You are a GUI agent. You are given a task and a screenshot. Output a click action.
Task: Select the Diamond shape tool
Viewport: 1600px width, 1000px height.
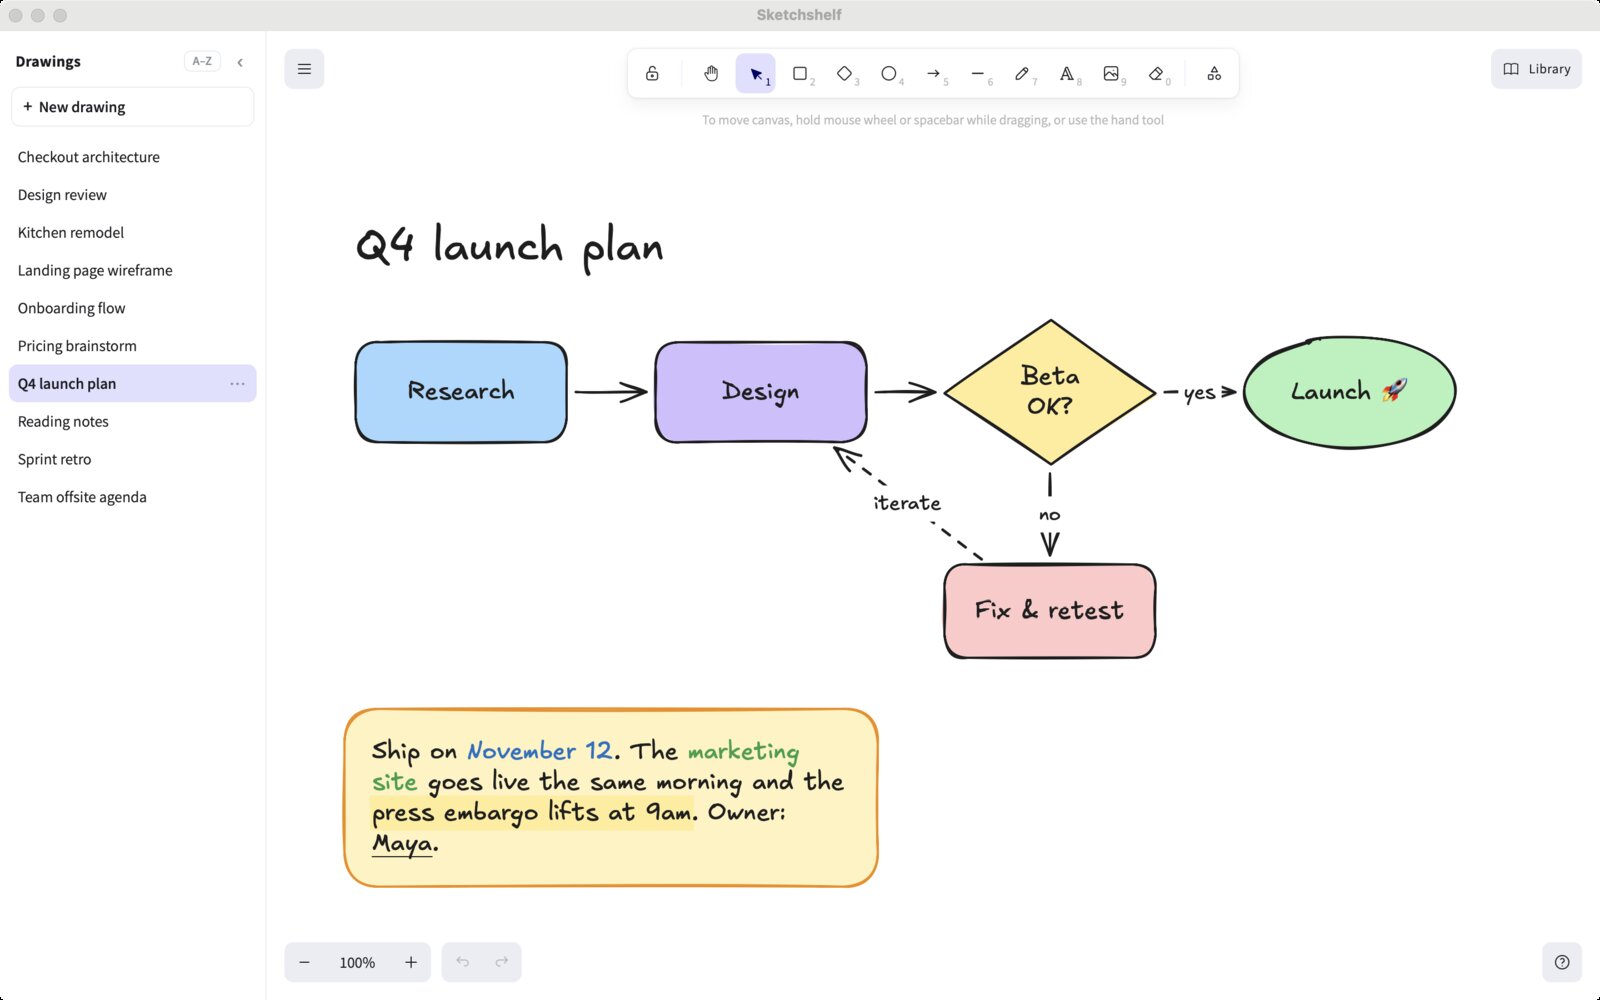[845, 73]
